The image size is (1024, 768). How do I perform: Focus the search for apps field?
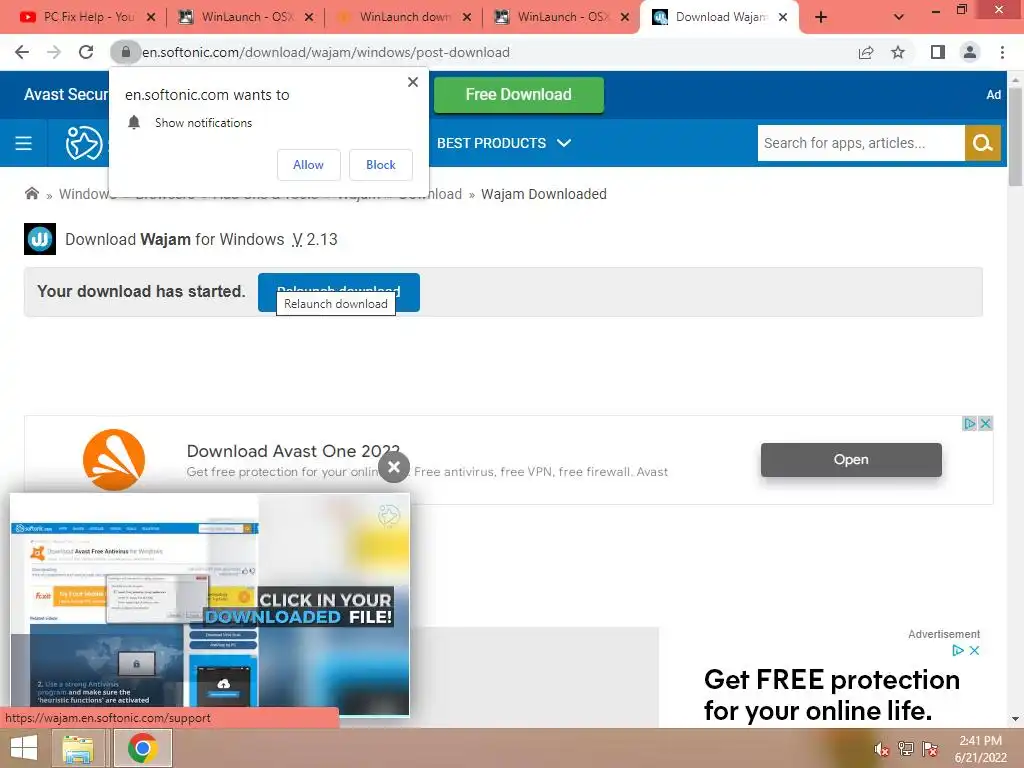[x=861, y=143]
